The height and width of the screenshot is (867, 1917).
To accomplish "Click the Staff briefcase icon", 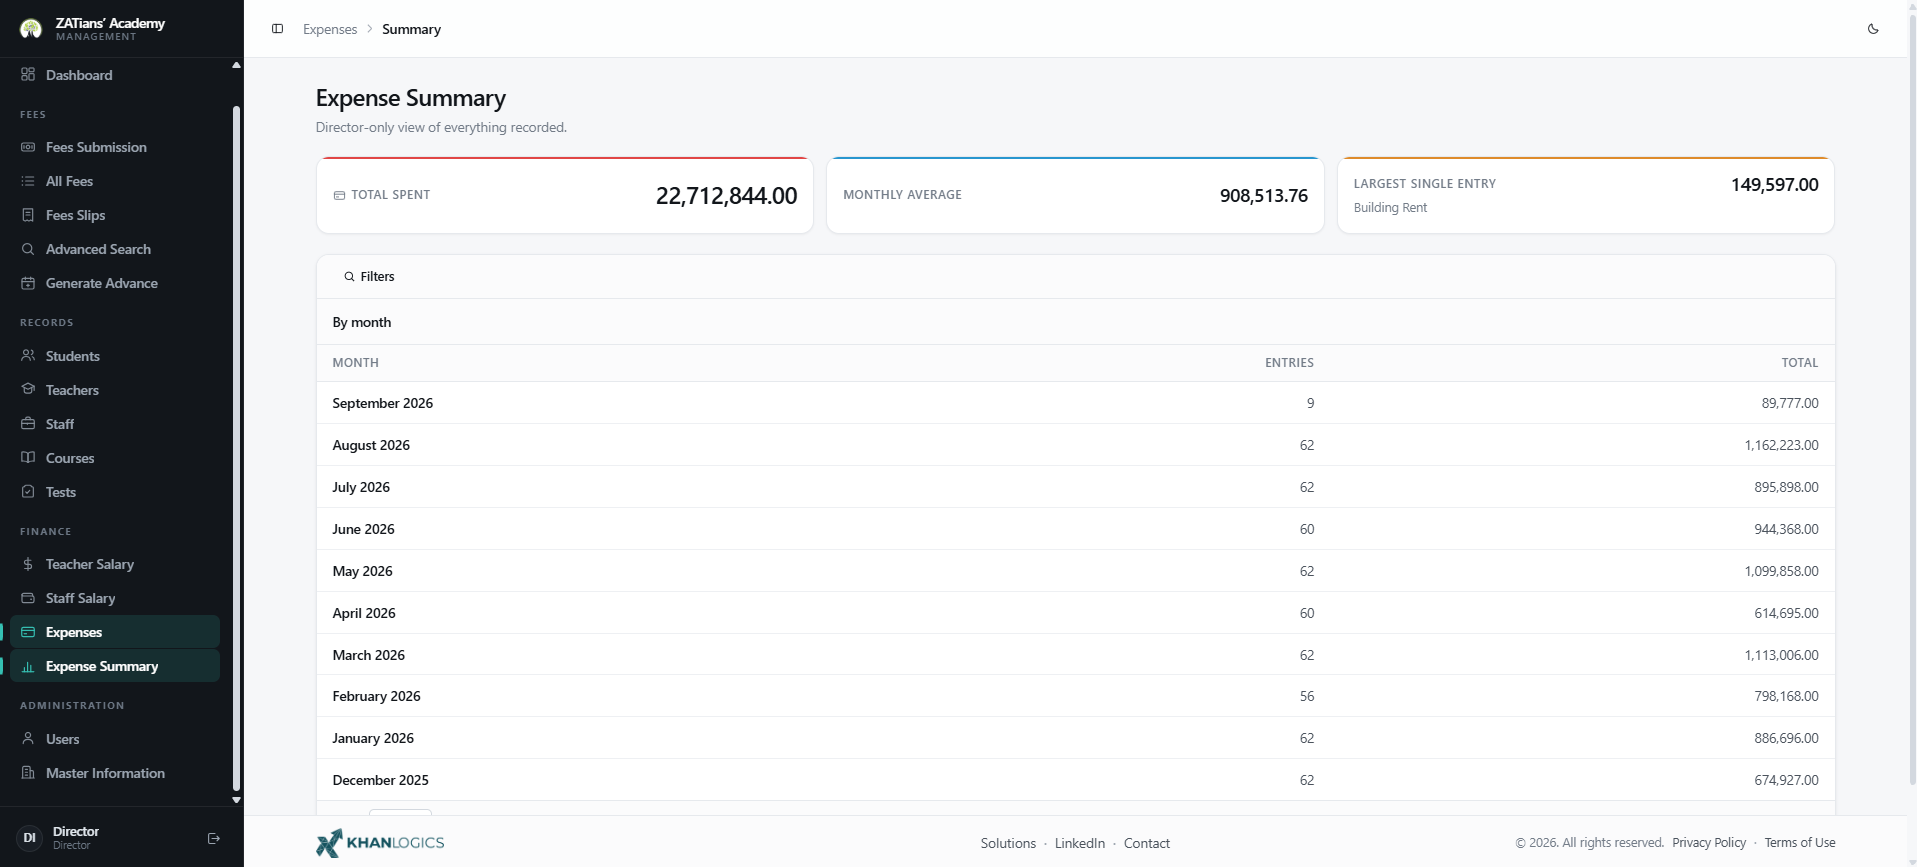I will tap(28, 424).
